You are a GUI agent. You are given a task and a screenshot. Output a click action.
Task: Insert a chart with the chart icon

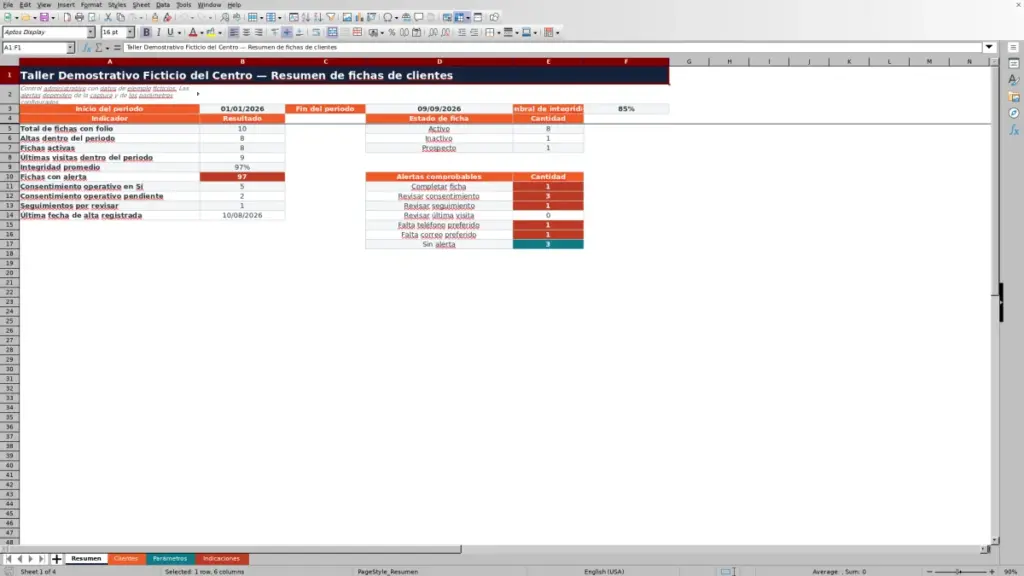(359, 18)
